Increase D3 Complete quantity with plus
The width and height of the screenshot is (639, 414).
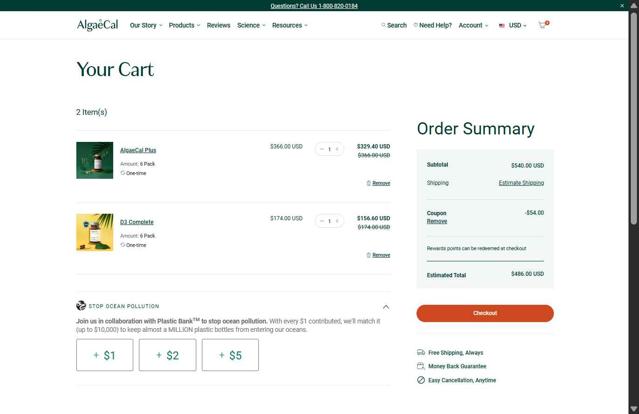pyautogui.click(x=337, y=221)
